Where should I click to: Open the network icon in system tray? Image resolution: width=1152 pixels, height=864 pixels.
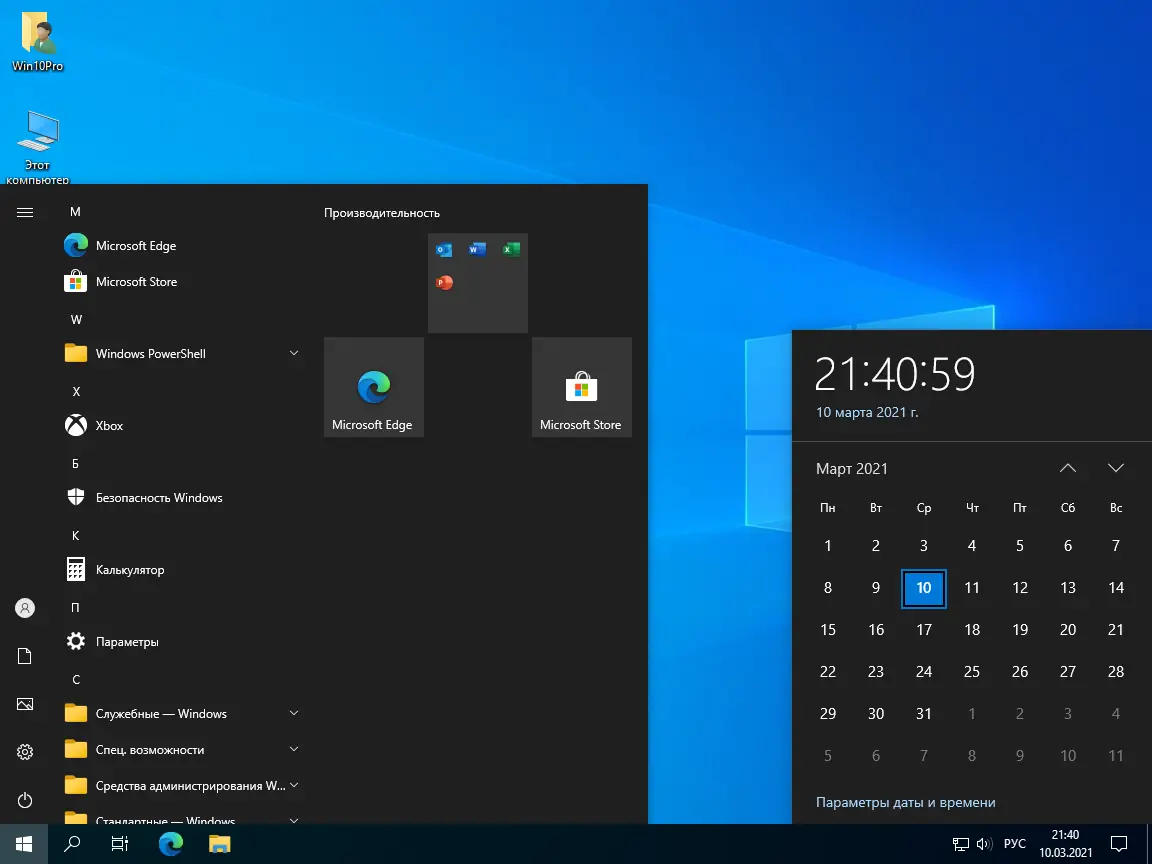point(962,843)
